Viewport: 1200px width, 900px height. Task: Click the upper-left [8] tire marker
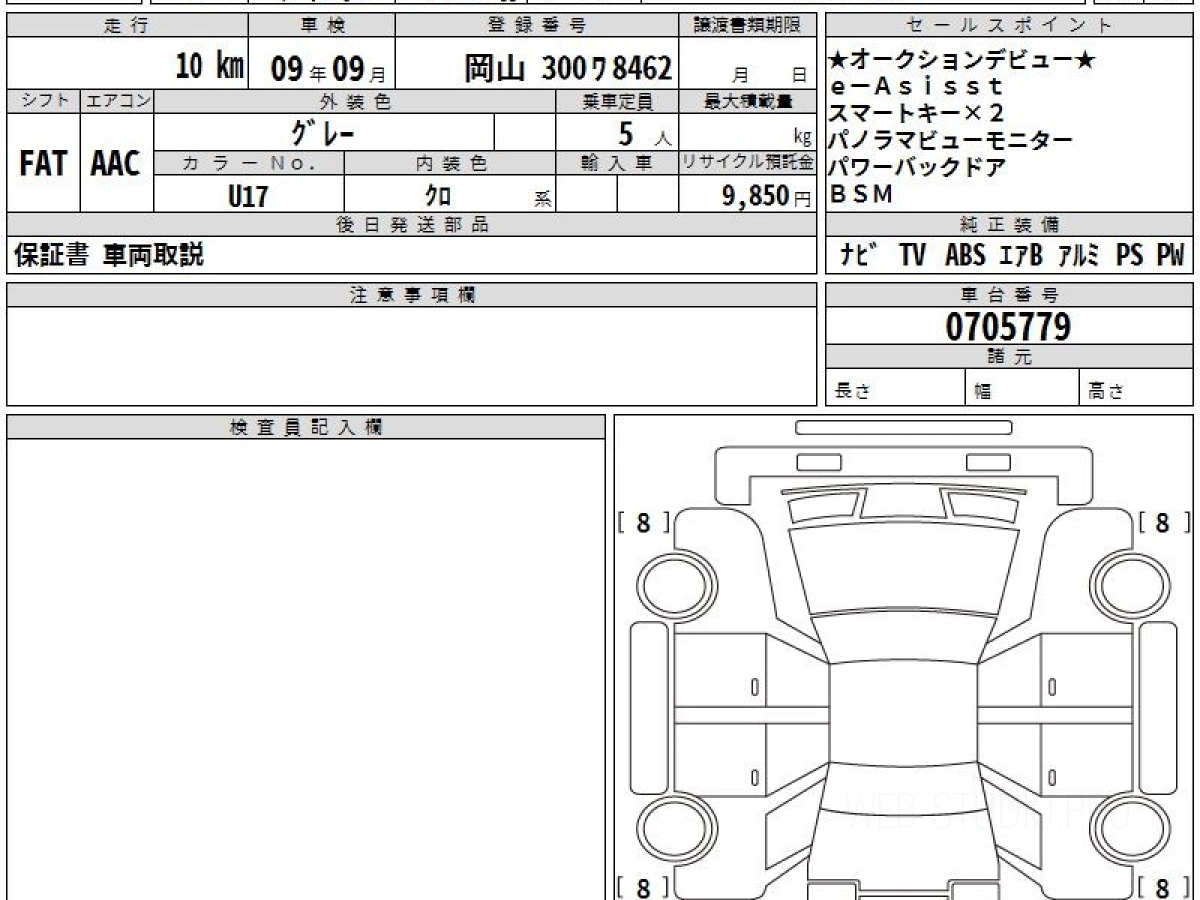pyautogui.click(x=643, y=522)
